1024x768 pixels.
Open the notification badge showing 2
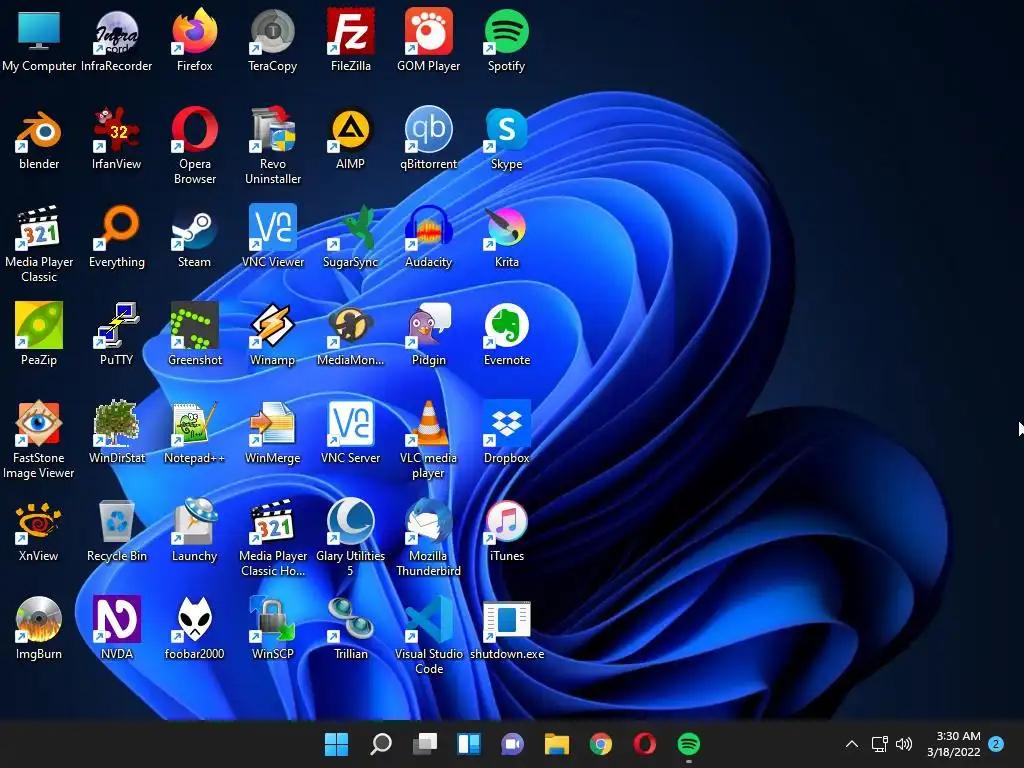click(996, 744)
